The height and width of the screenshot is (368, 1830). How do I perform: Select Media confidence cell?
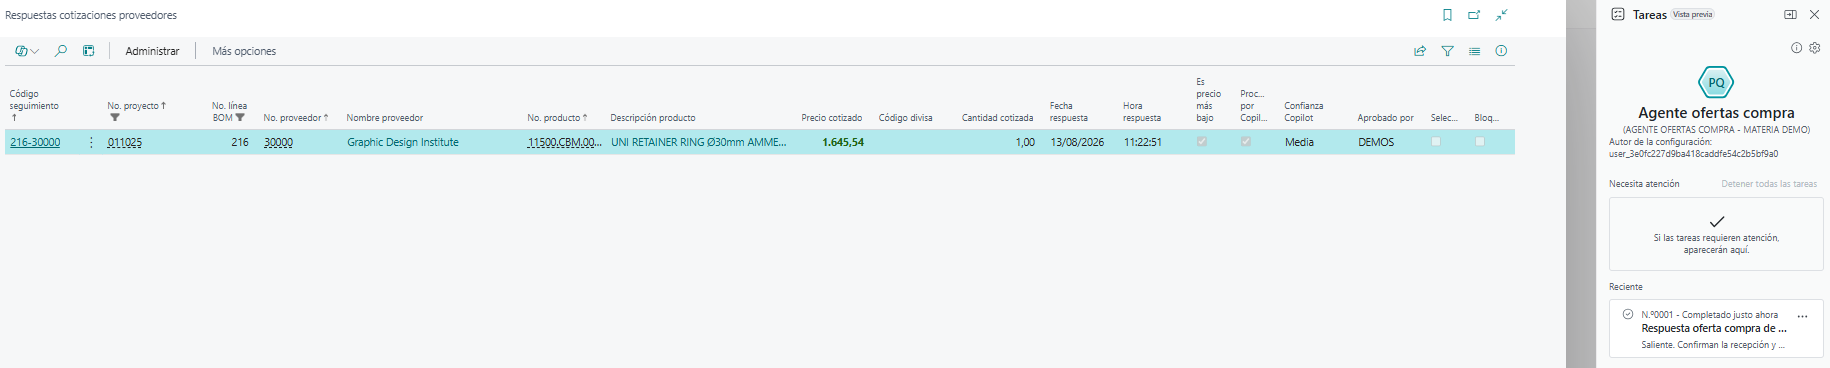1299,142
